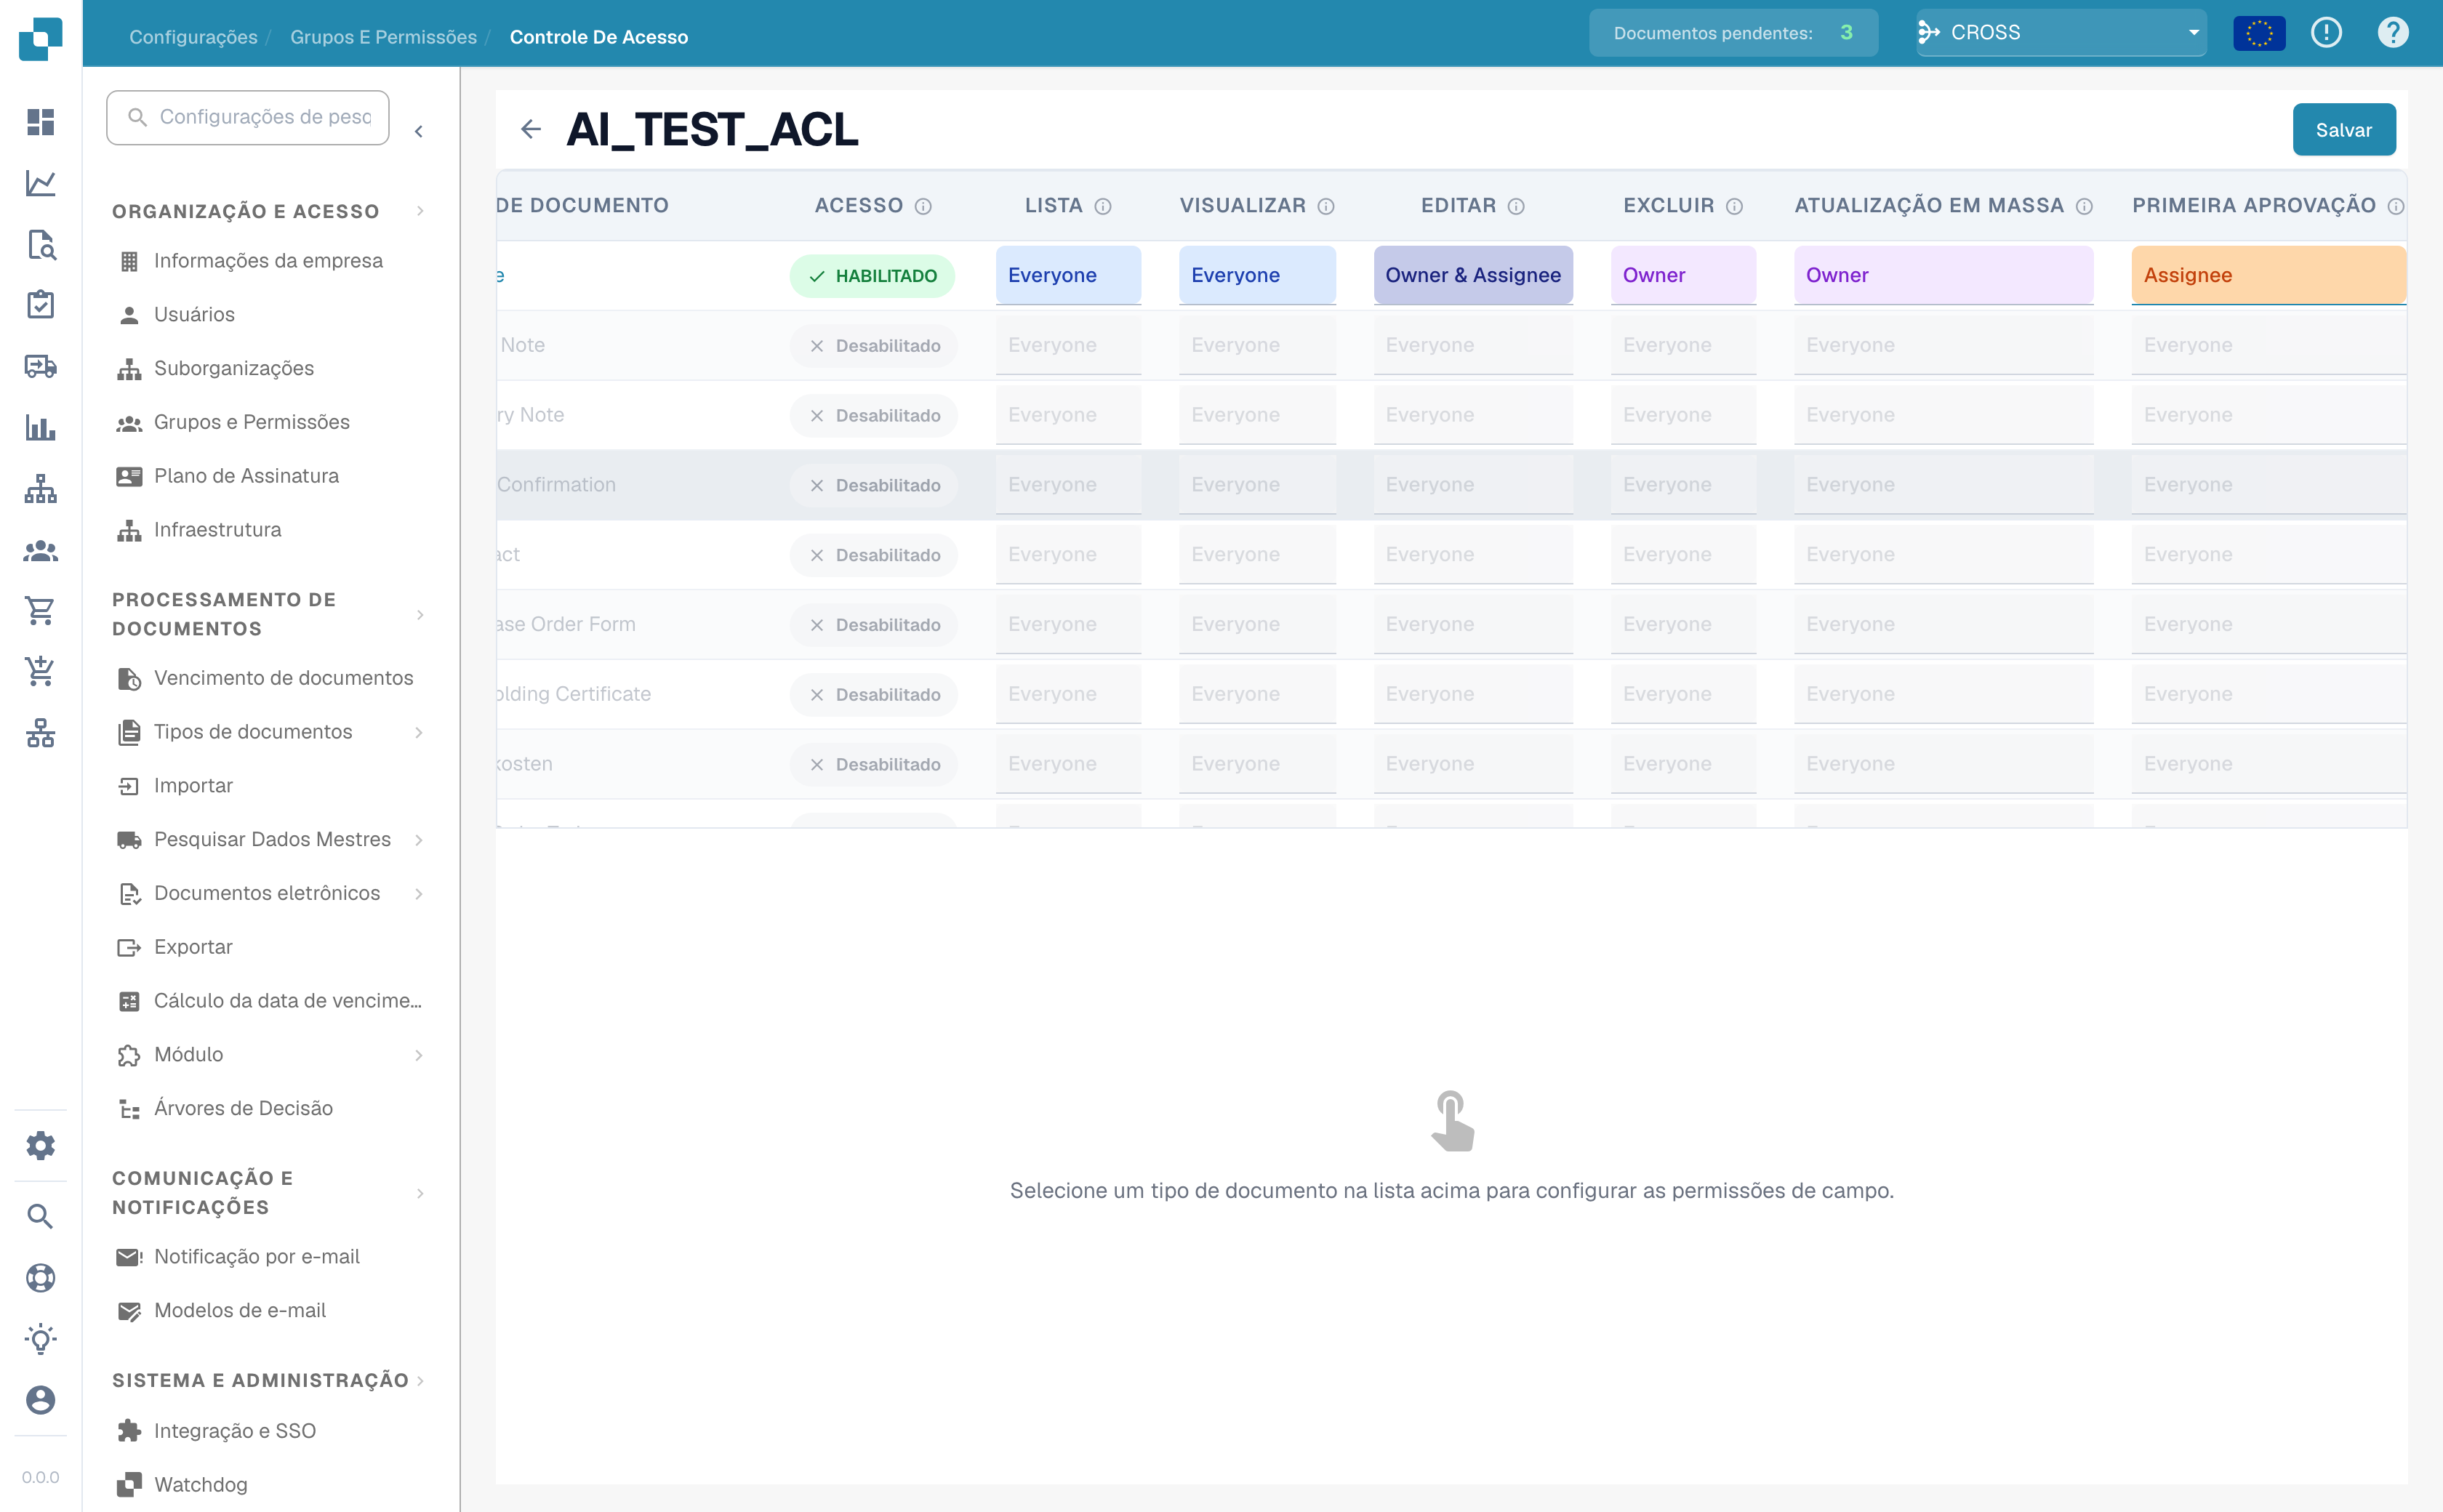Open the analytics line chart icon
Viewport: 2443px width, 1512px height.
[x=40, y=183]
